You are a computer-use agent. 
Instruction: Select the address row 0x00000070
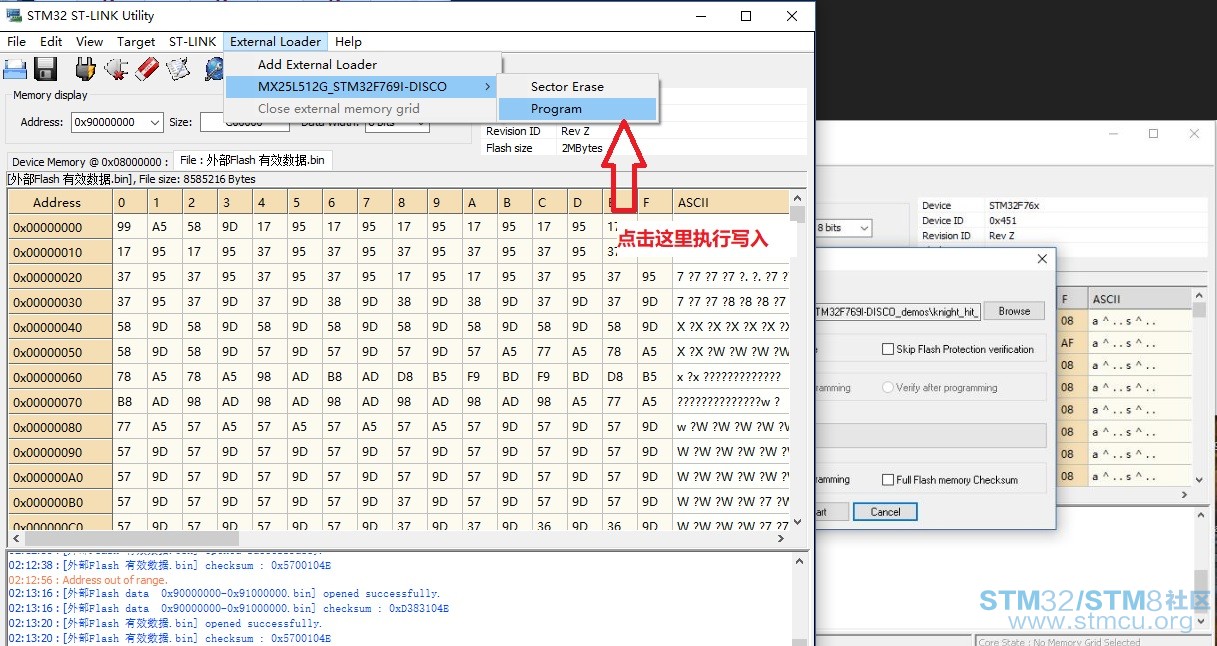[x=59, y=402]
